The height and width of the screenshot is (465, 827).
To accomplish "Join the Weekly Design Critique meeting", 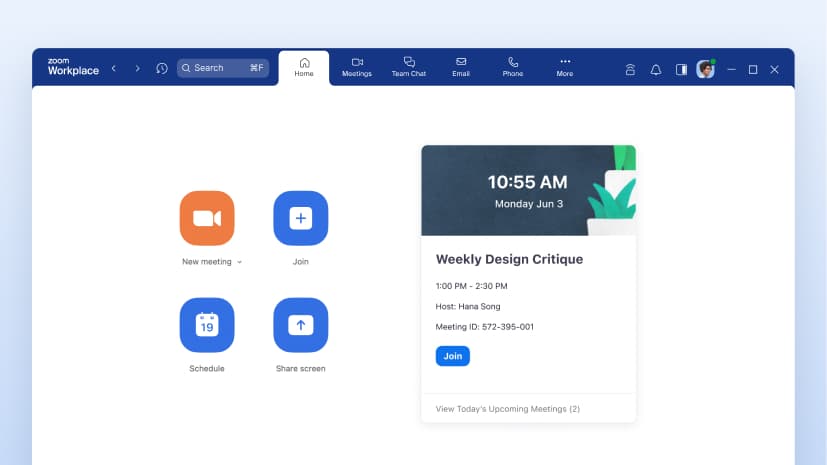I will coord(452,356).
